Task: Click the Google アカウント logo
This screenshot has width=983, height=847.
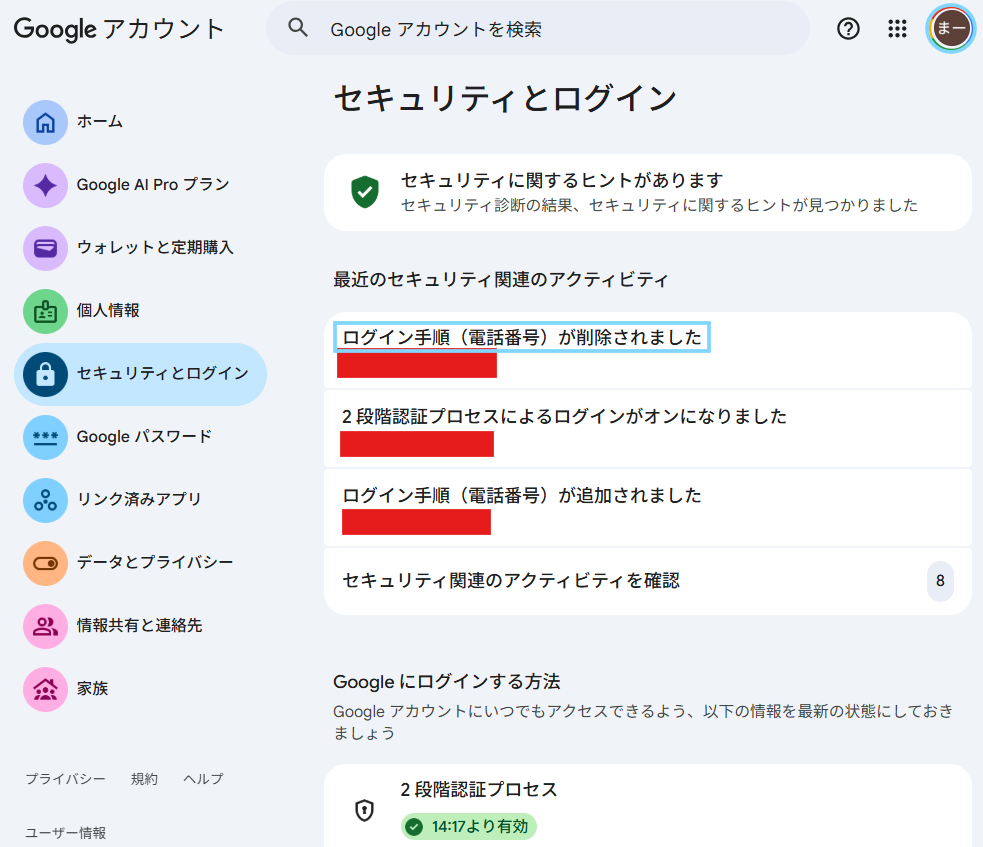Action: 119,29
